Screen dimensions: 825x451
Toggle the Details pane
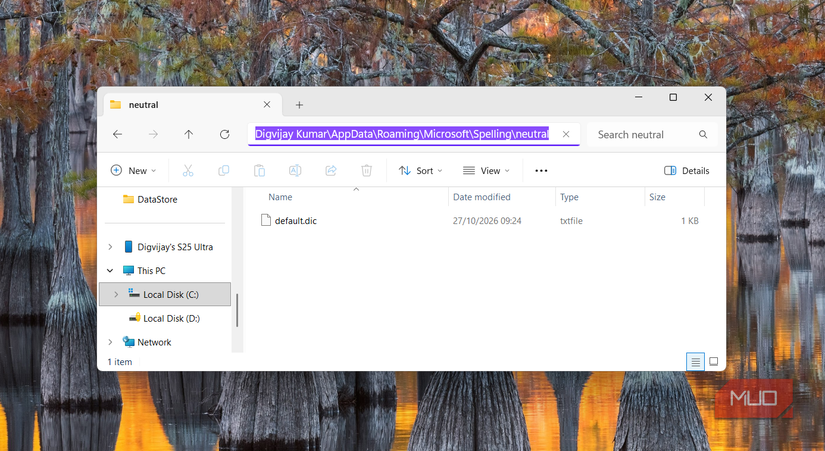687,171
